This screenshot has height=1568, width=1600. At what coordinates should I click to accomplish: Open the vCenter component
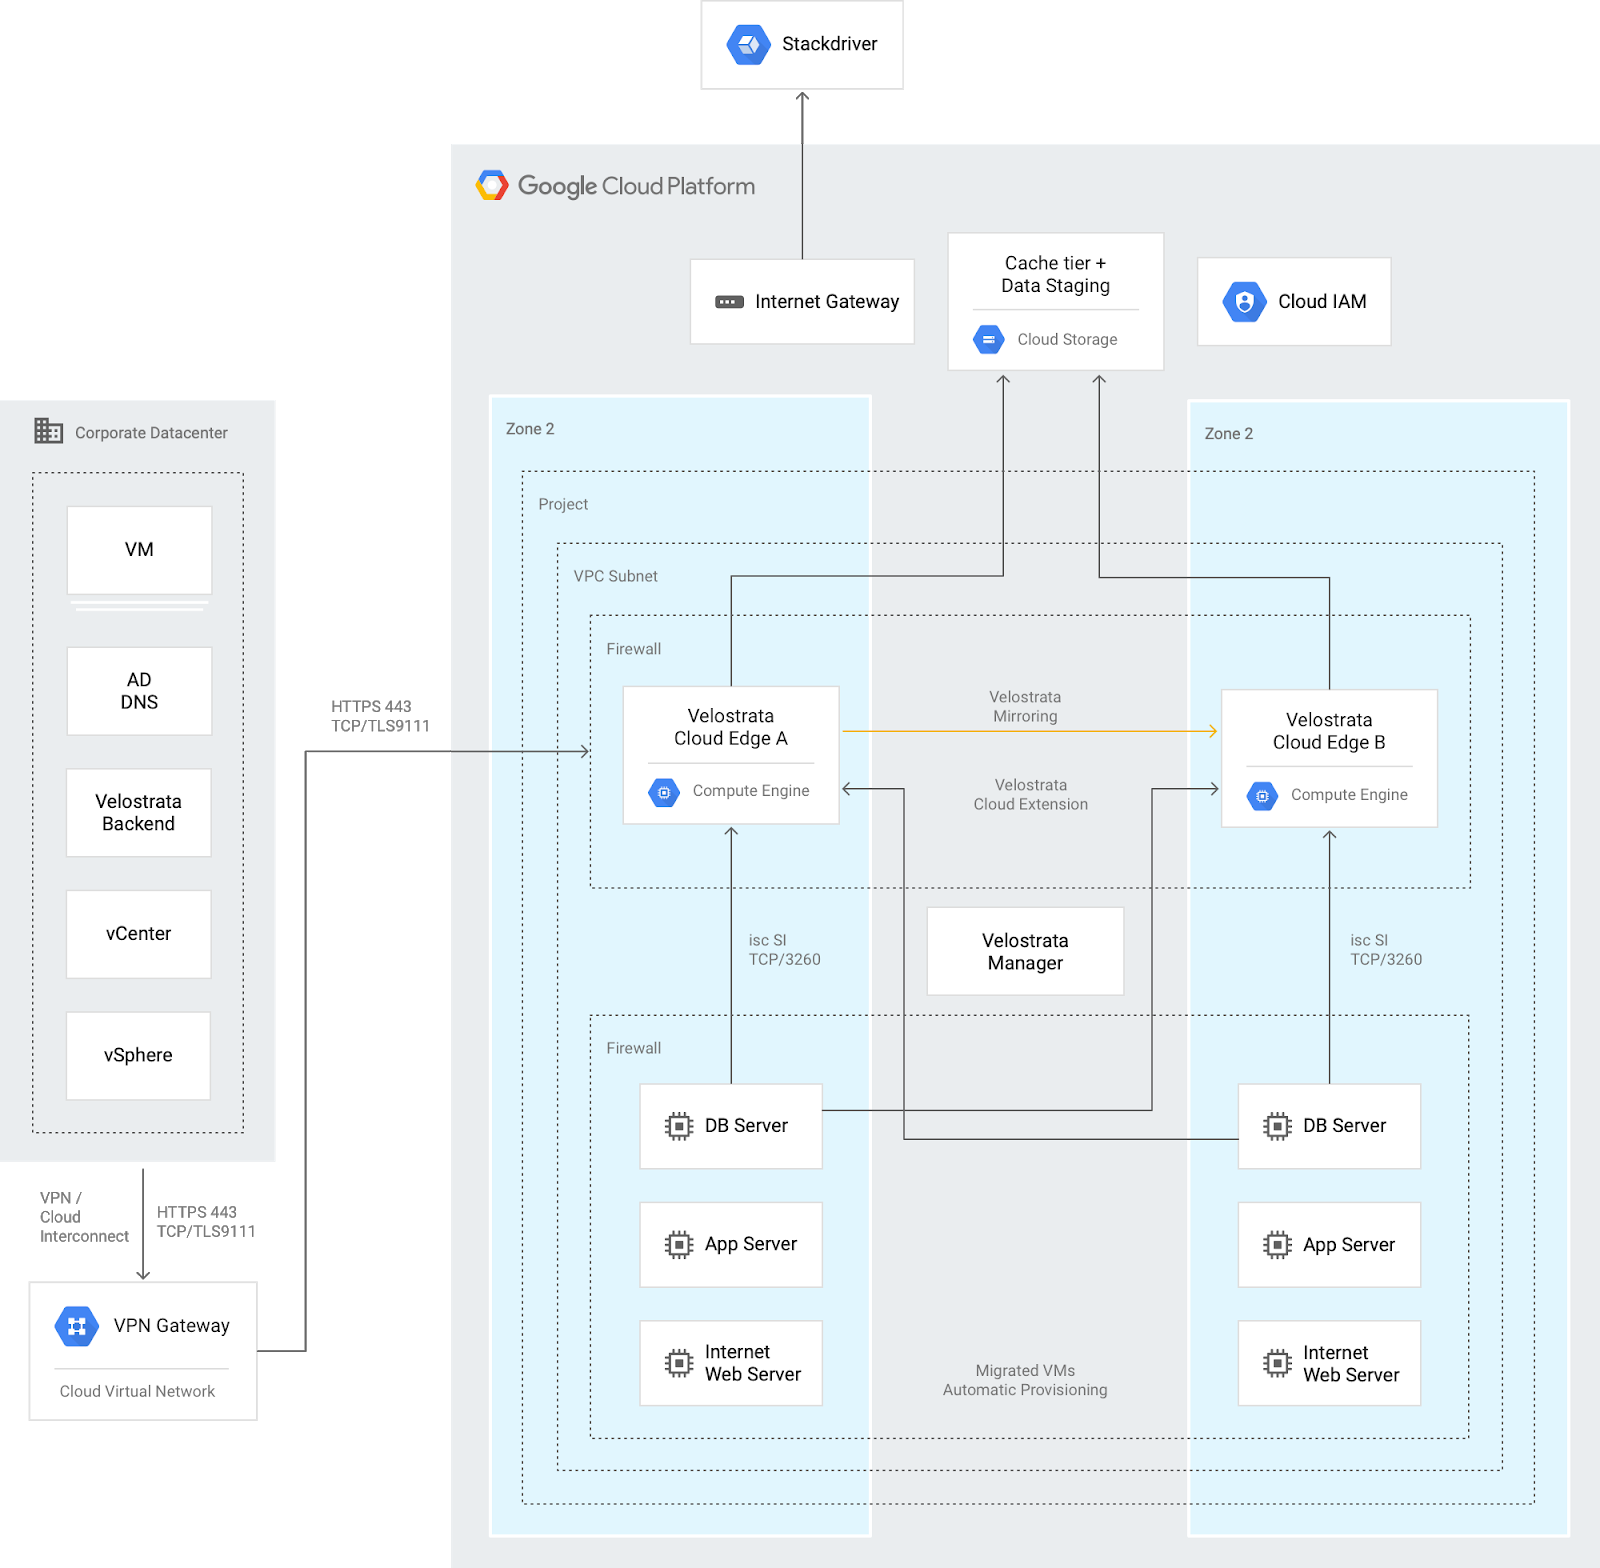pos(138,934)
